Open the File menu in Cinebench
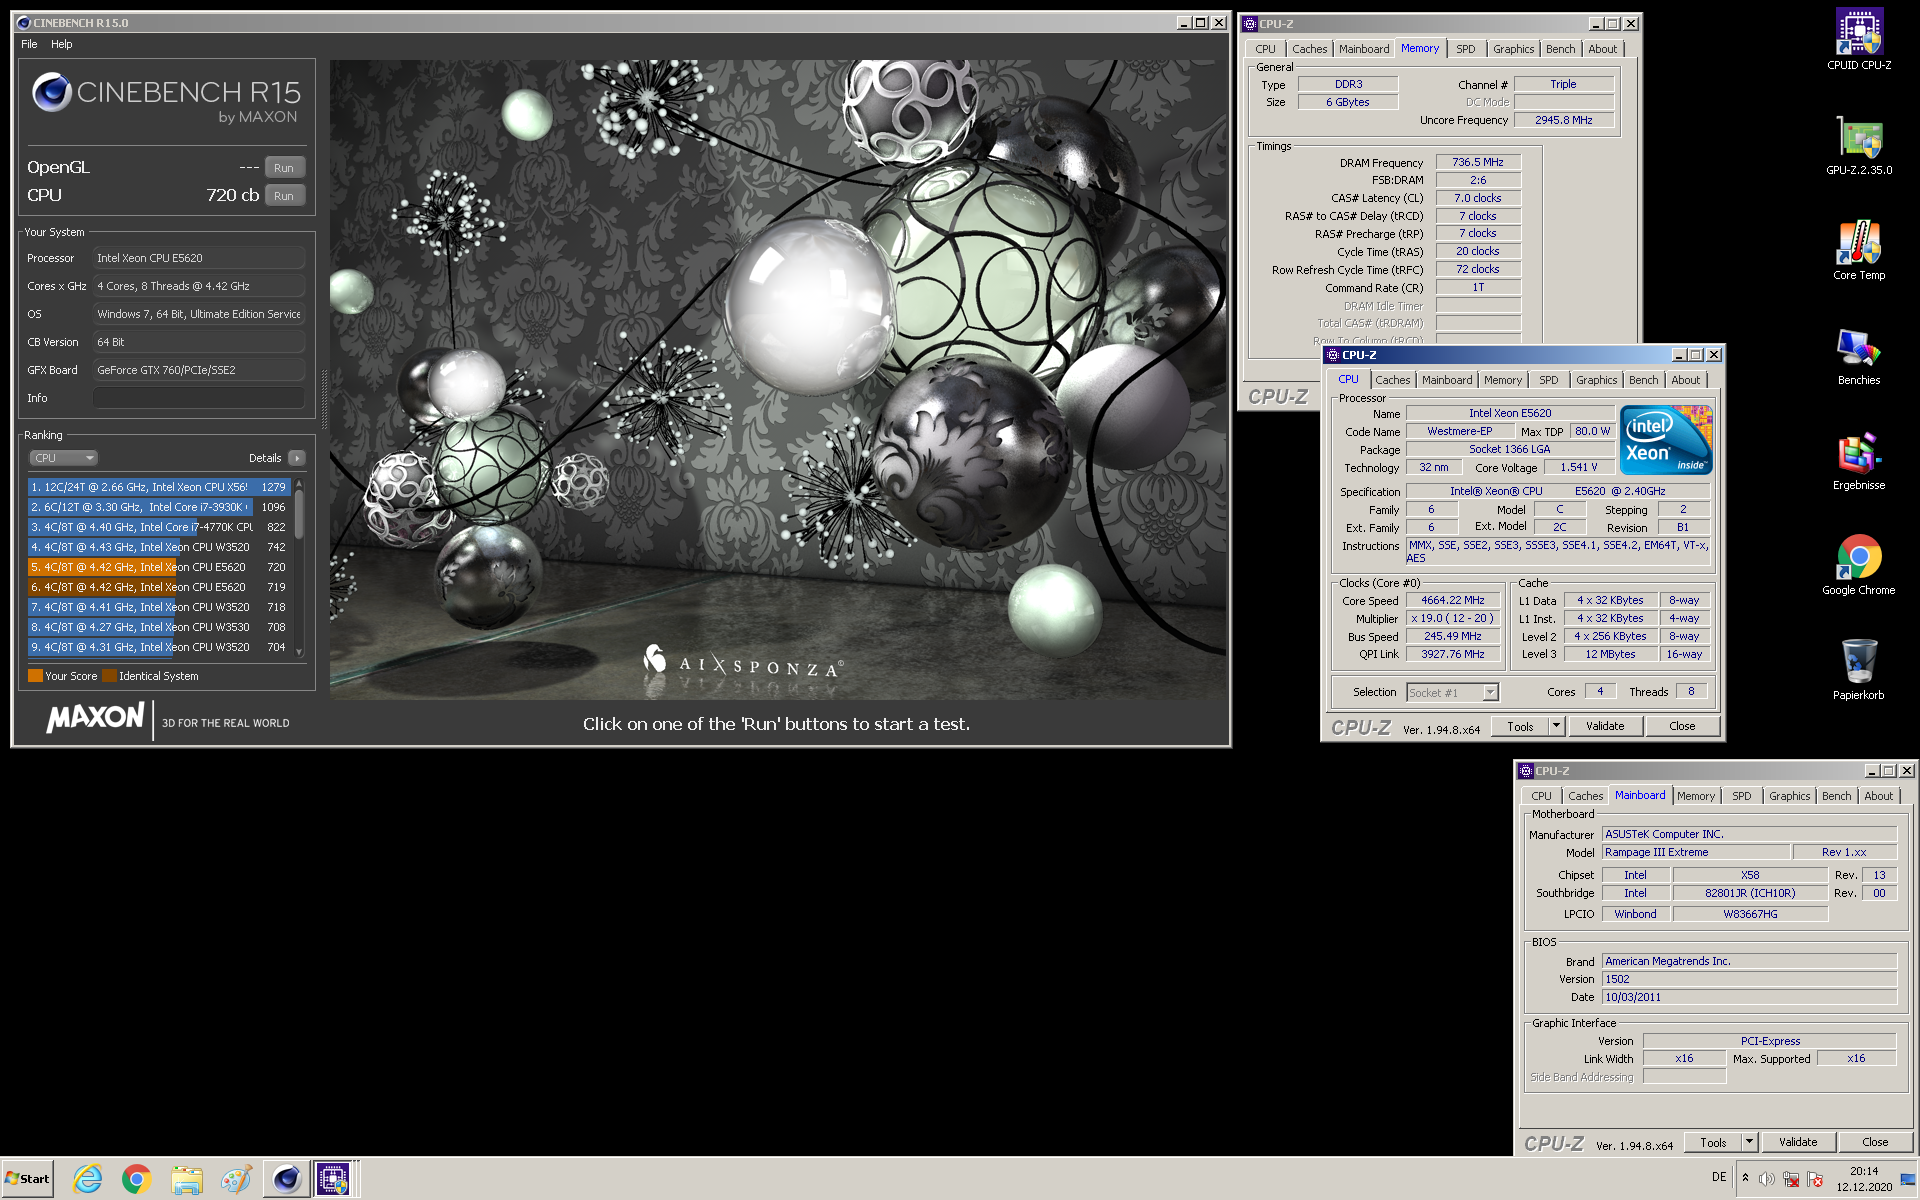1920x1200 pixels. point(29,44)
